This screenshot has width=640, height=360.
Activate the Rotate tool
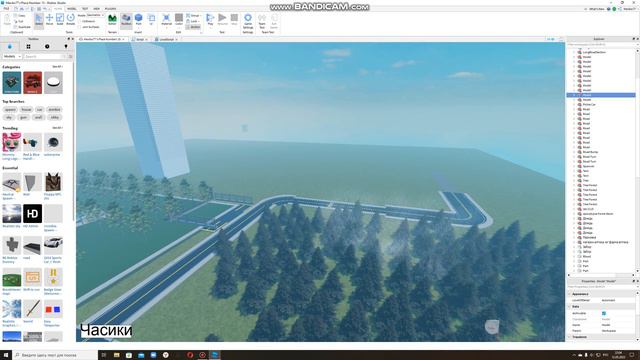pos(71,20)
